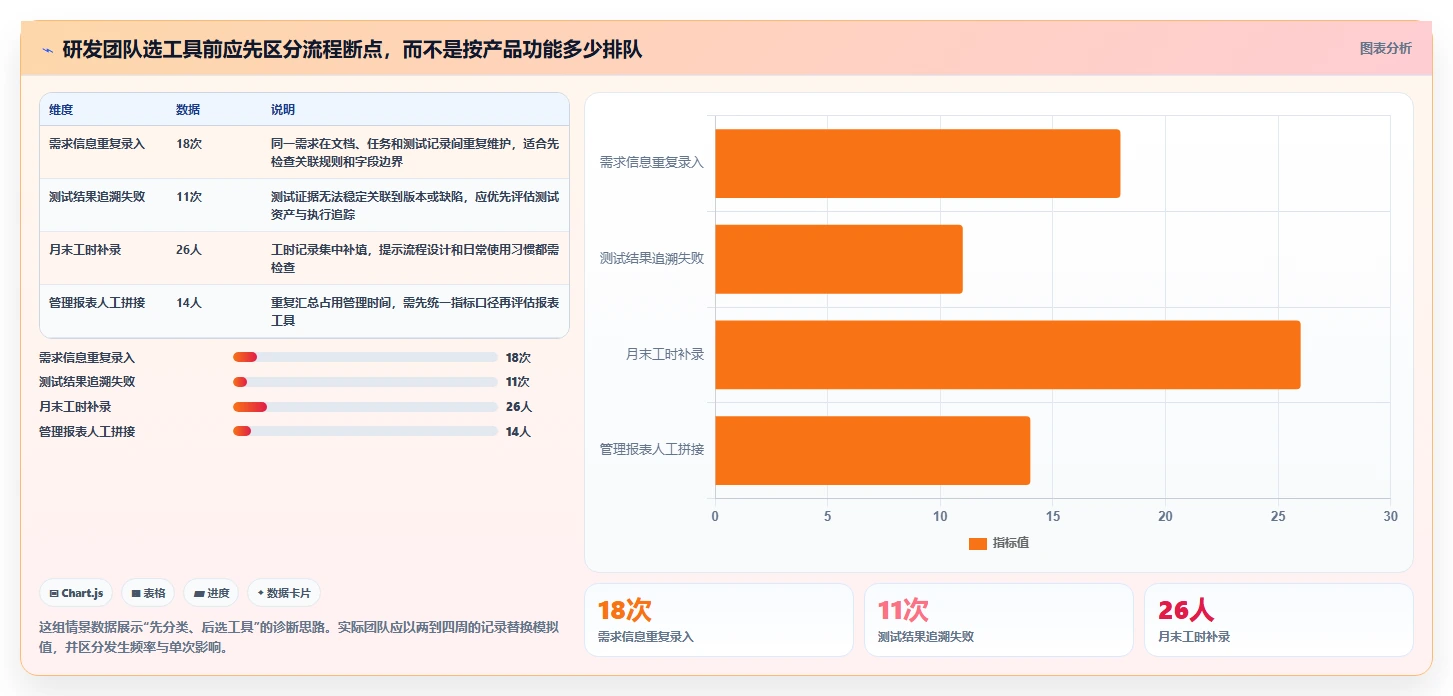Screen dimensions: 1453x696
Task: Open the 26人 月末工时补录 data card
Action: (x=1279, y=620)
